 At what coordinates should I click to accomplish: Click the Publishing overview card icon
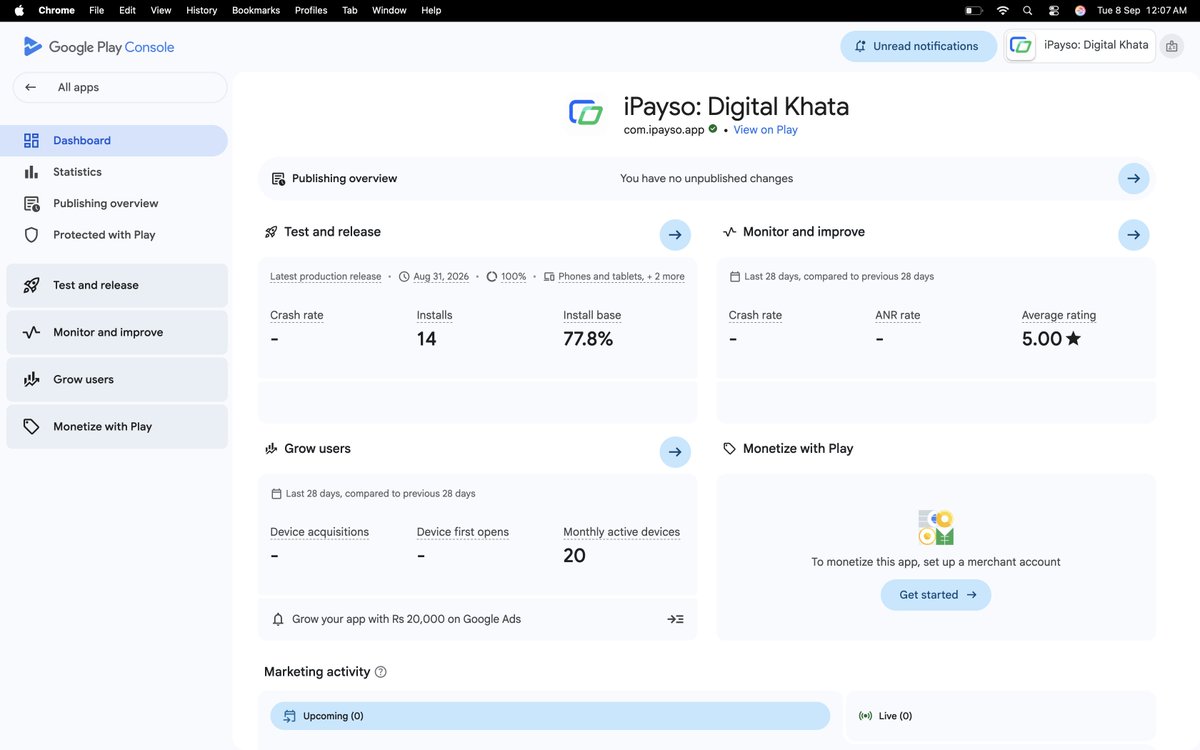pos(278,179)
